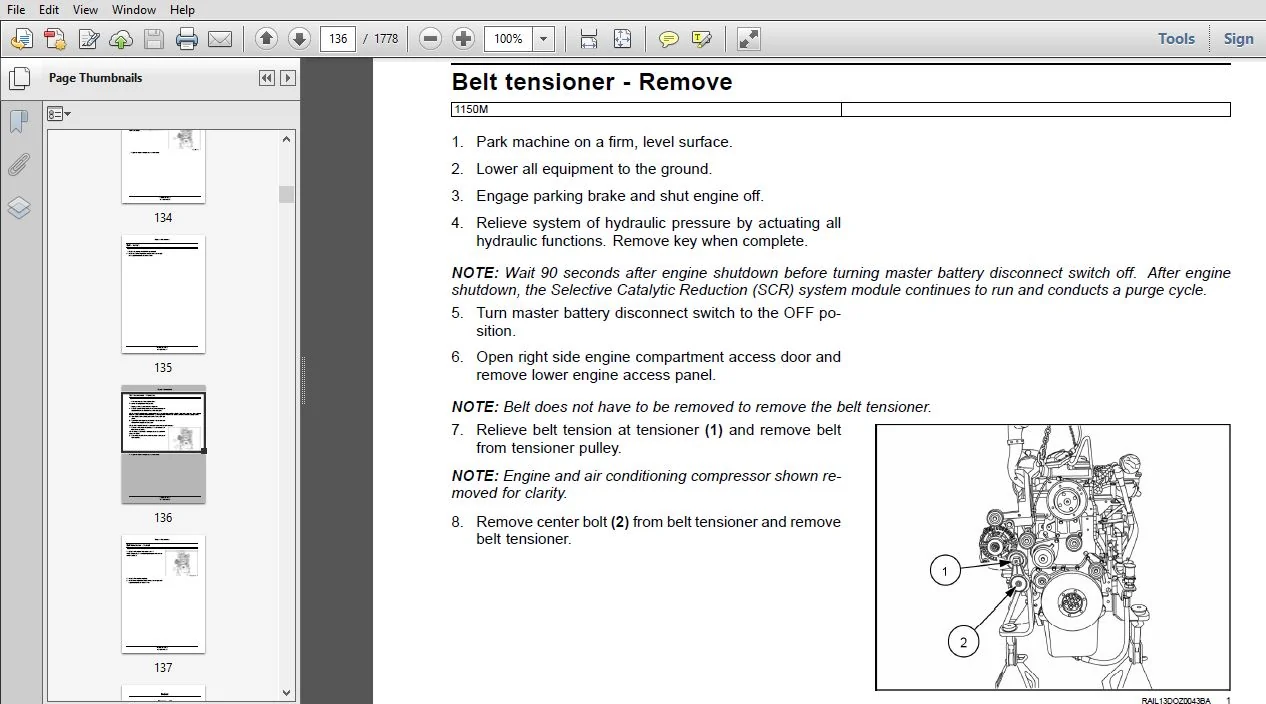Open the View menu
Viewport: 1266px width, 704px height.
[85, 9]
